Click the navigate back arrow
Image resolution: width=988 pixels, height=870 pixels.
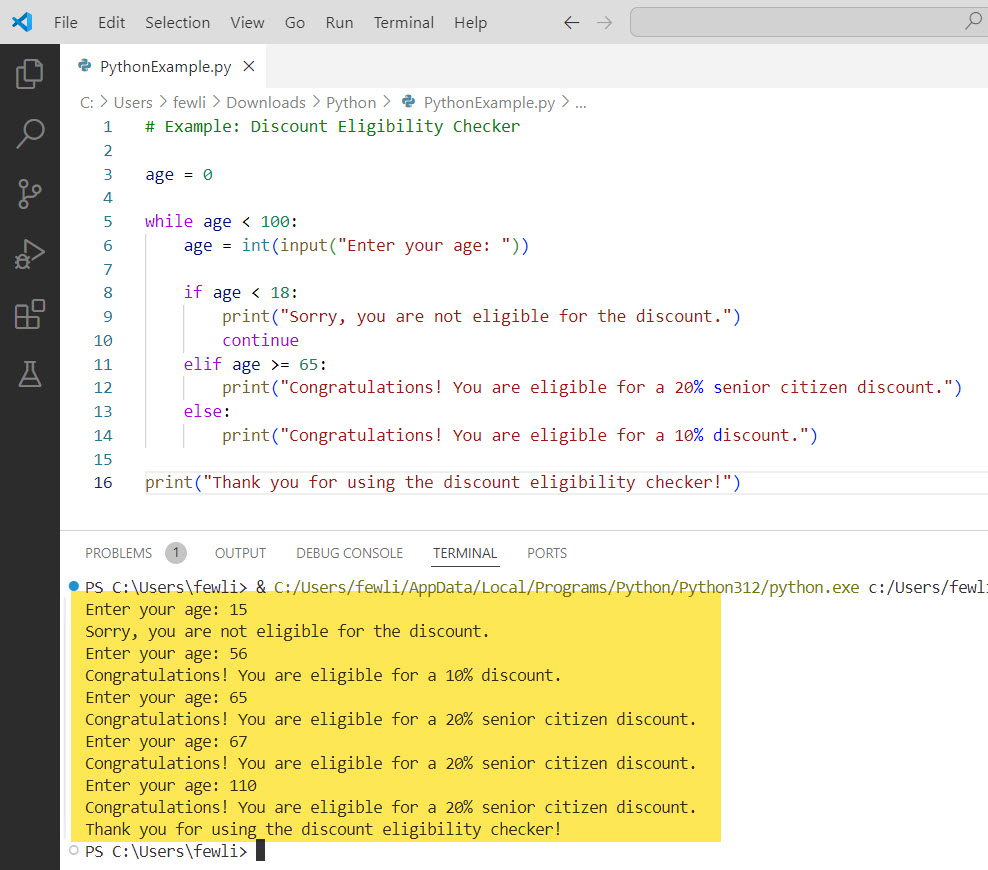tap(571, 22)
